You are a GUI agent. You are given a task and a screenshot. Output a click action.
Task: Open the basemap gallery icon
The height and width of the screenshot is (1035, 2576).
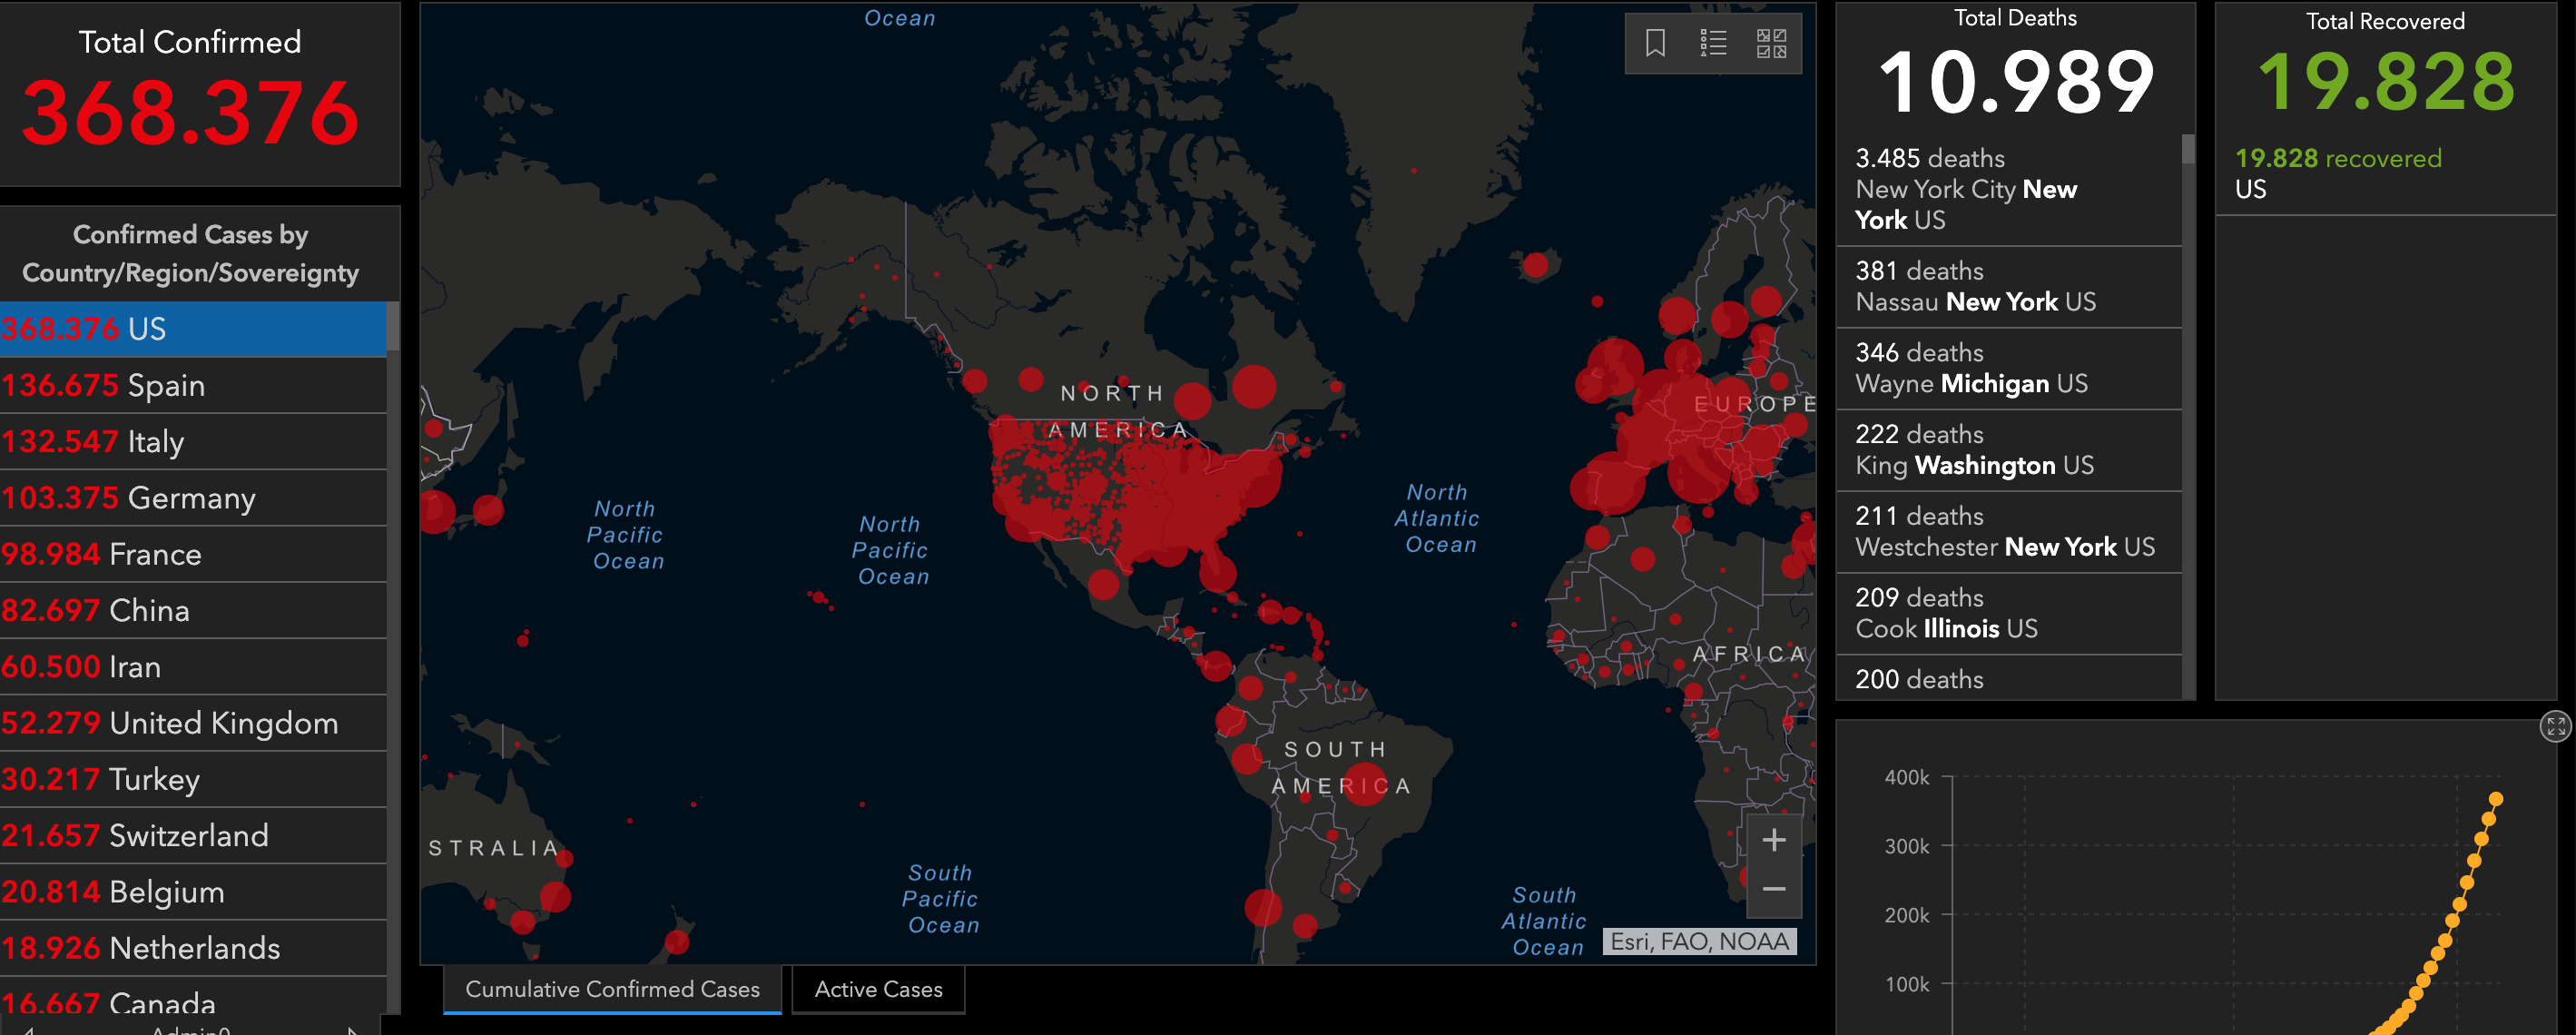click(1771, 43)
